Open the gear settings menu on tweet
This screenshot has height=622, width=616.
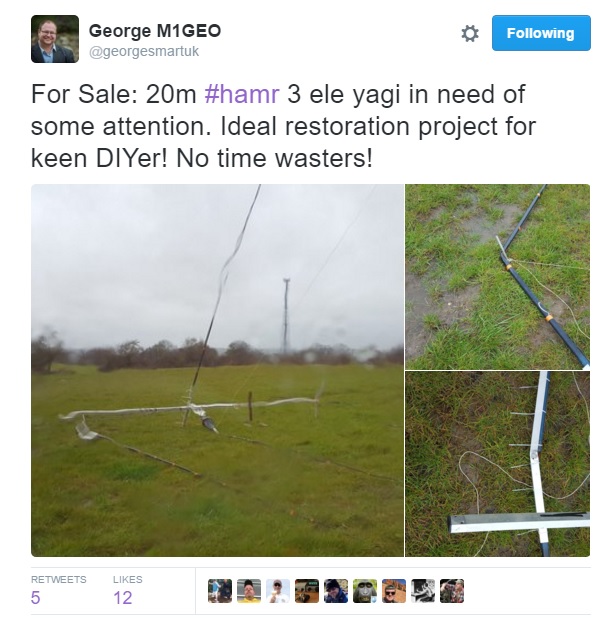[x=470, y=33]
